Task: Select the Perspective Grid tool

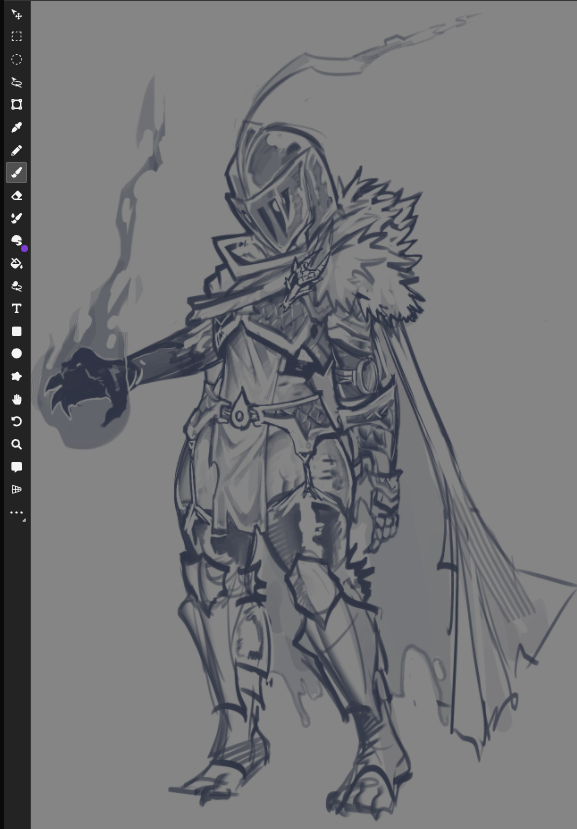Action: [16, 490]
